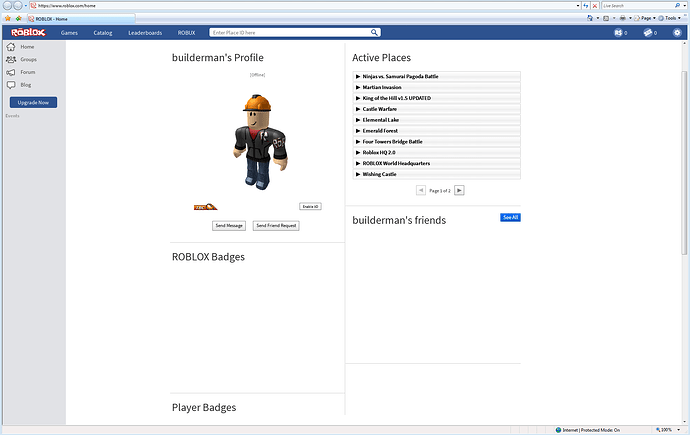
Task: Click the browser Forward arrow button
Action: pyautogui.click(x=18, y=6)
